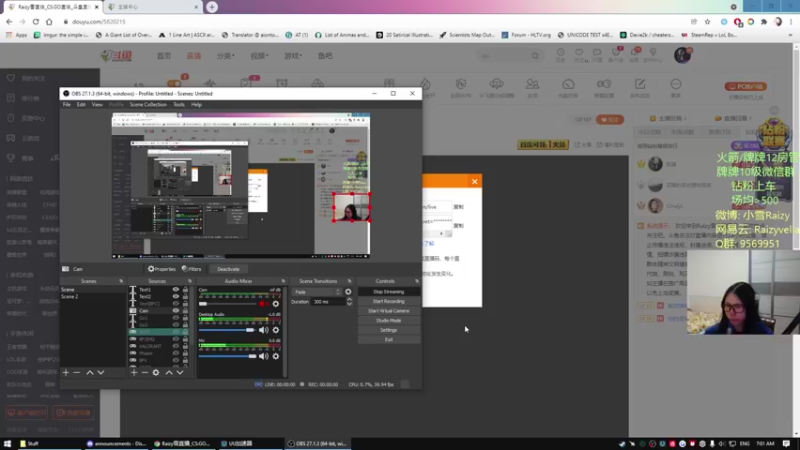This screenshot has width=800, height=450.
Task: Toggle visibility eye for Cam source
Action: coord(176,311)
